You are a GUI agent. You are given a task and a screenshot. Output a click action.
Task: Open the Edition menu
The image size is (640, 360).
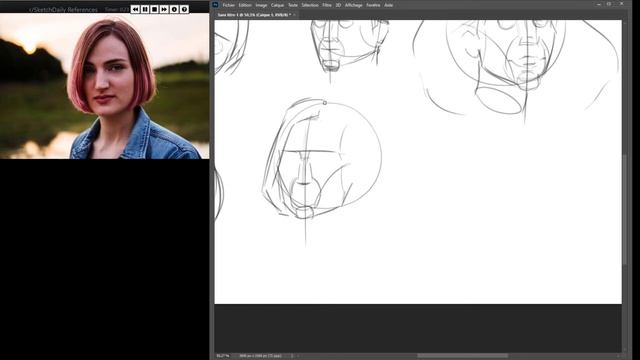point(245,5)
